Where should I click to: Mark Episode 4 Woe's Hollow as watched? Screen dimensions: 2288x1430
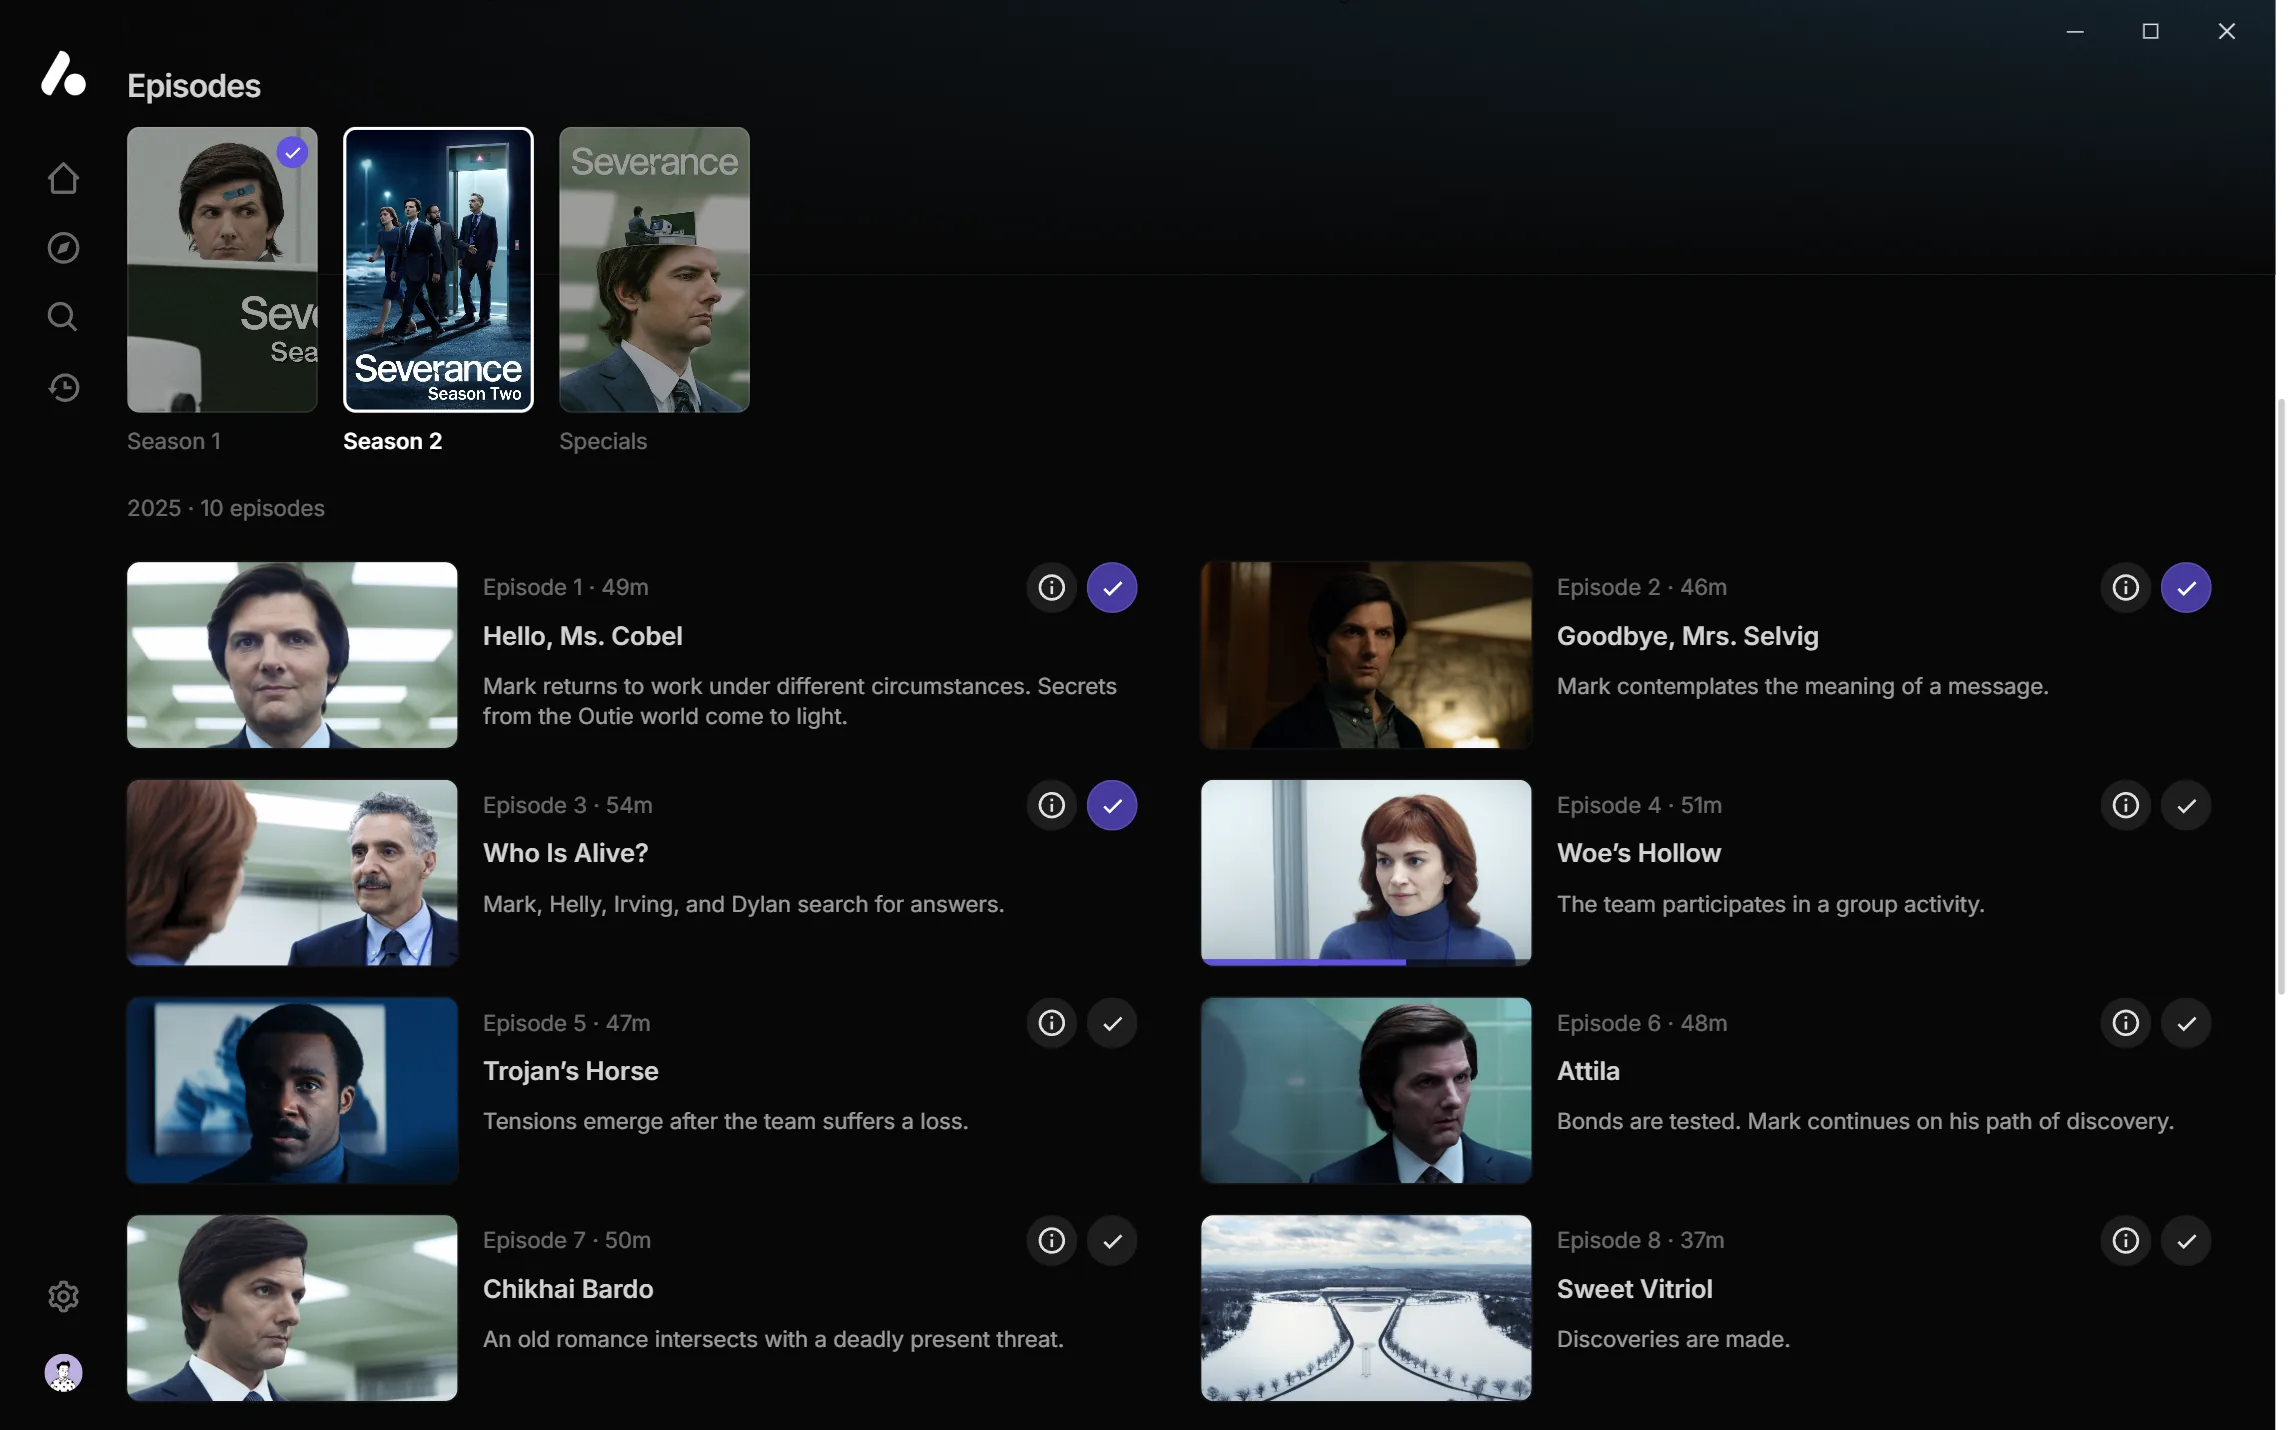2186,805
